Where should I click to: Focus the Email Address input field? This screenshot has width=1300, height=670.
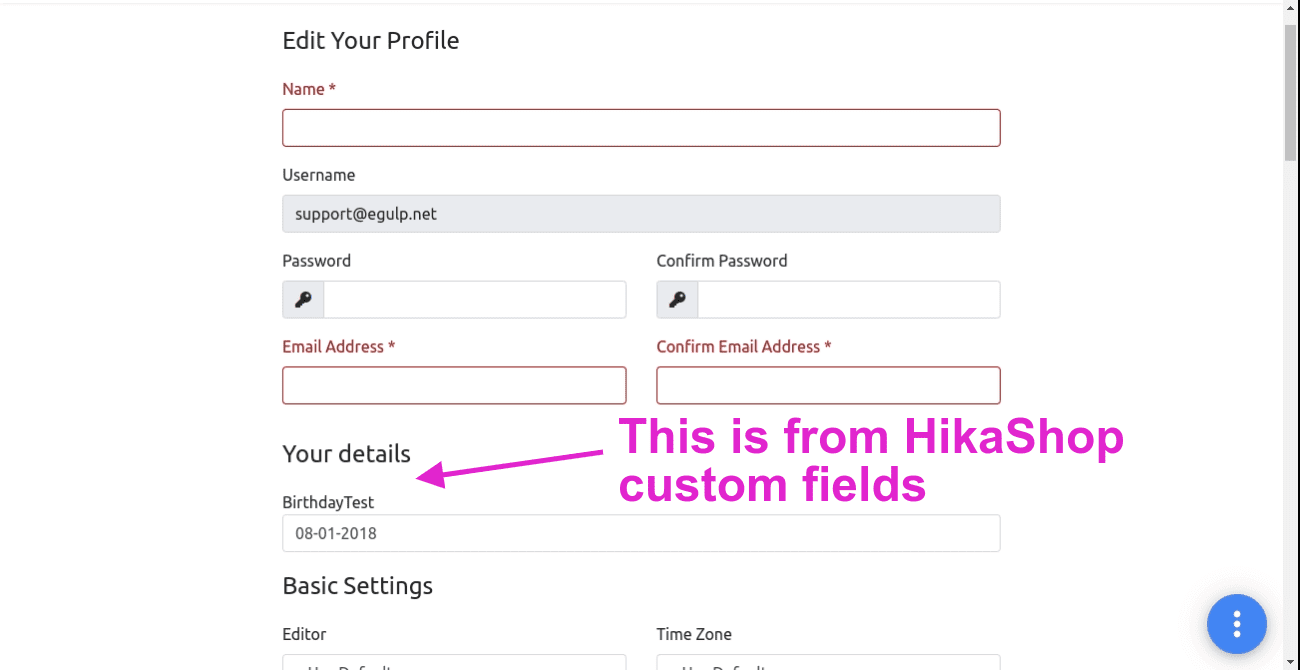click(x=454, y=385)
